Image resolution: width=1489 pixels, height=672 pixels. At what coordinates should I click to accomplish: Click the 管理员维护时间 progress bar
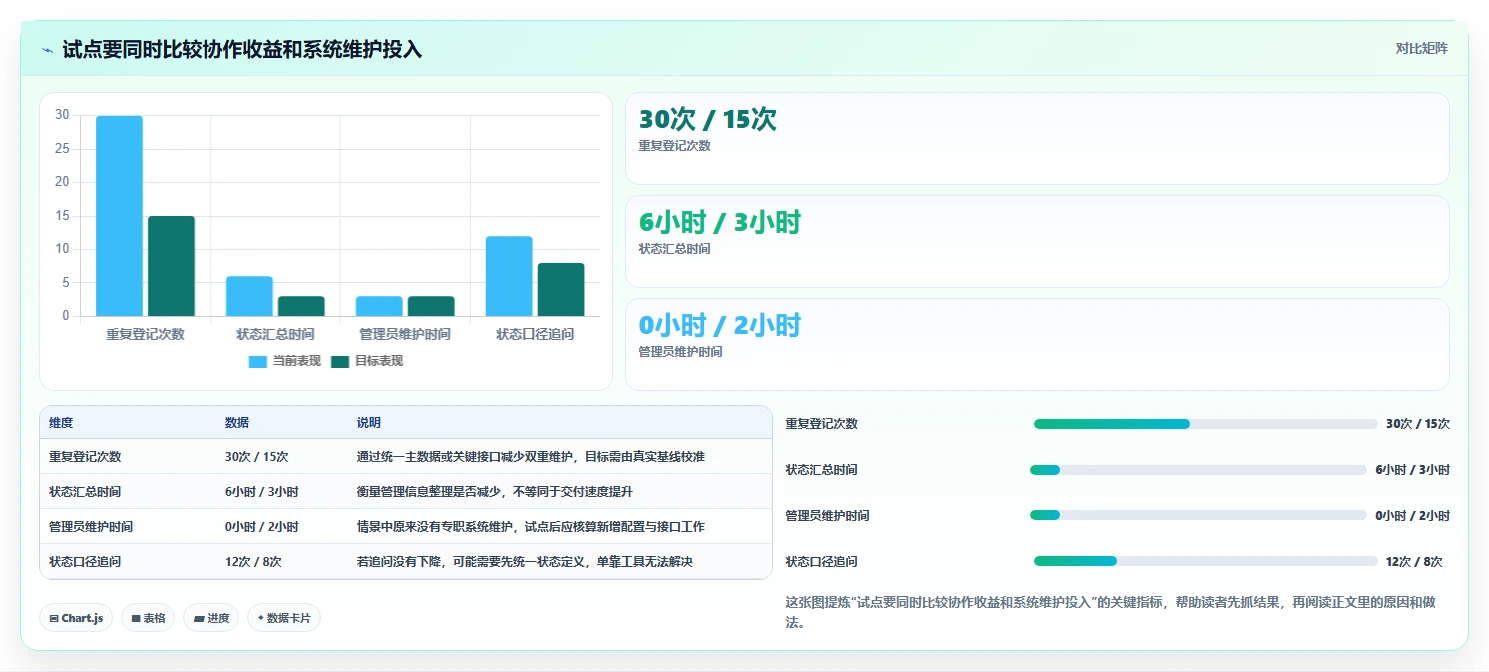point(1198,515)
